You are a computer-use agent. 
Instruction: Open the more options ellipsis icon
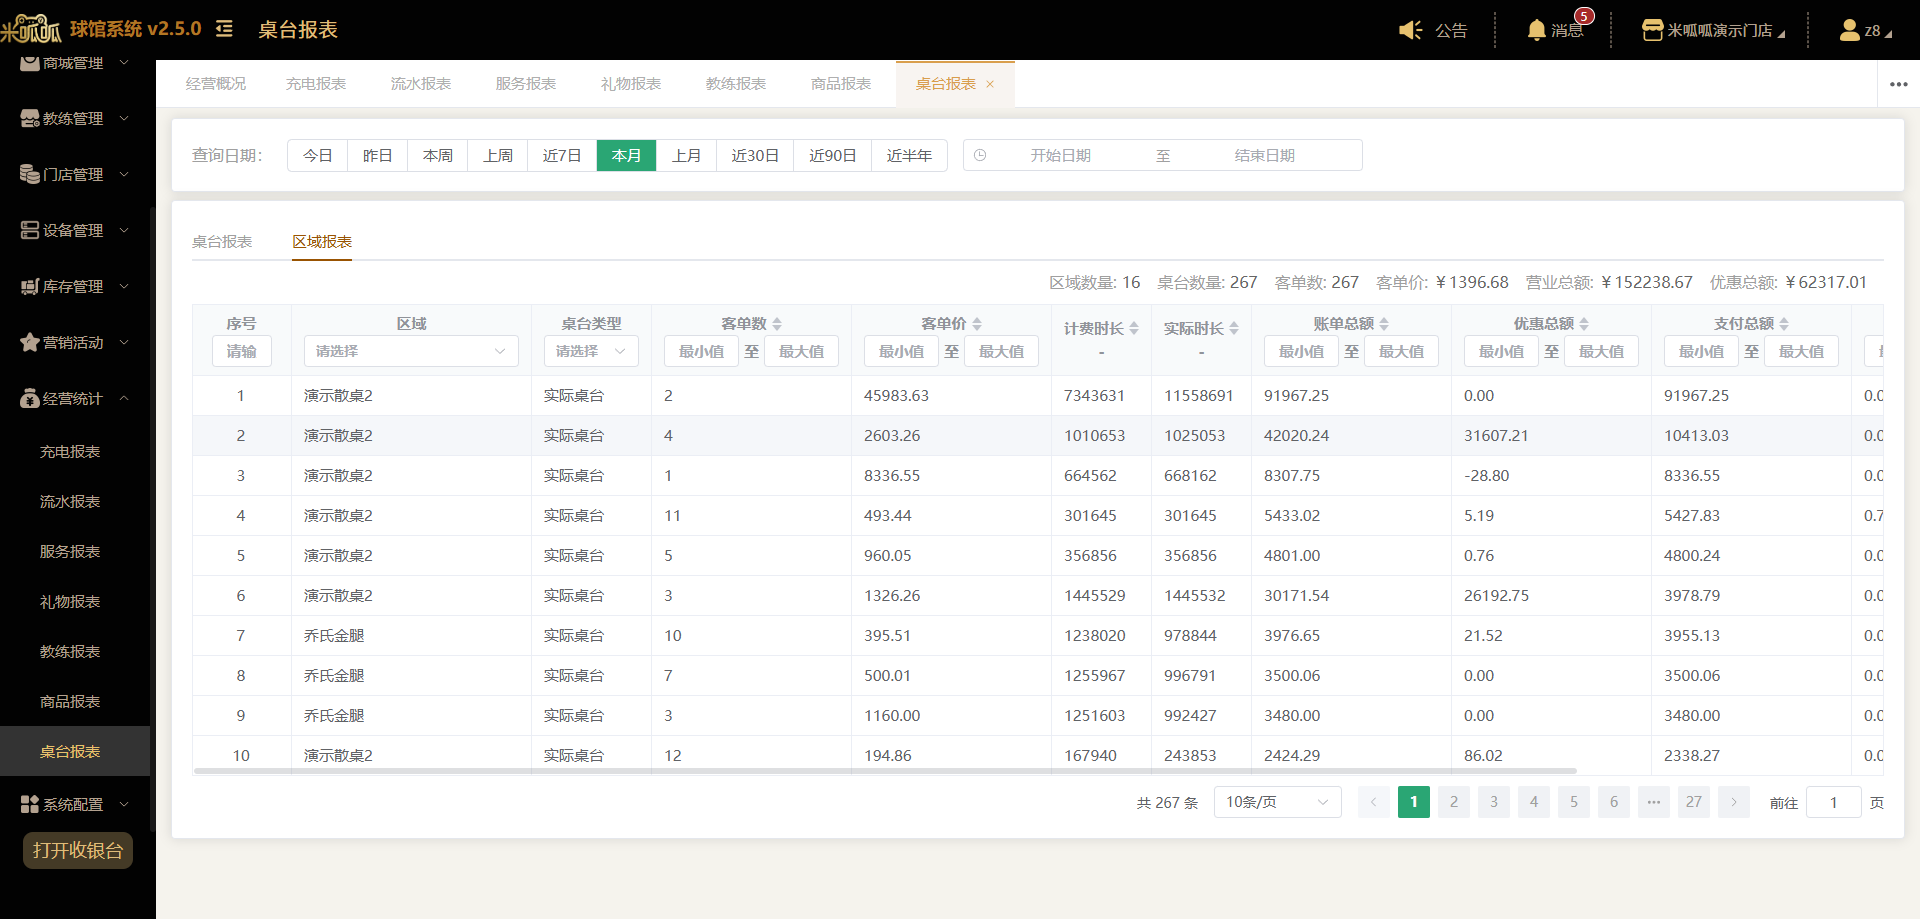pyautogui.click(x=1898, y=84)
